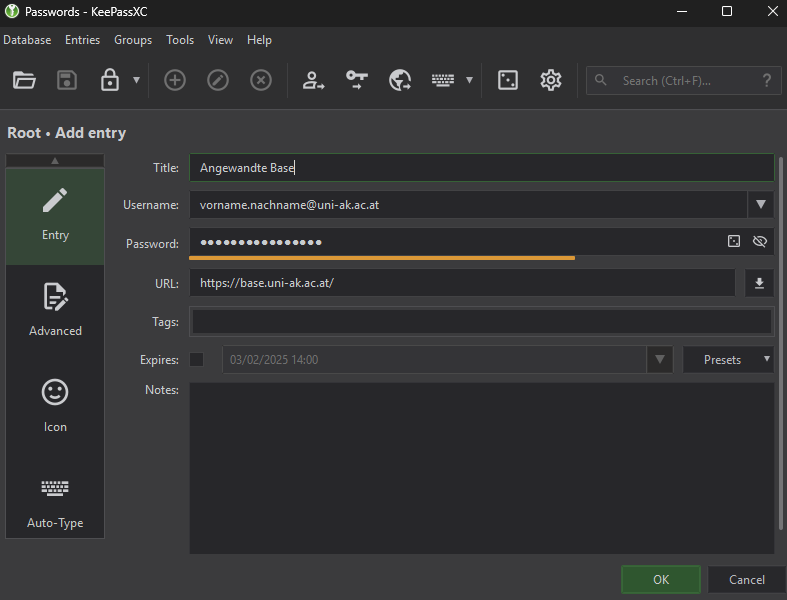Click into the Search (Ctrl+F) field
The image size is (787, 600).
[x=684, y=80]
